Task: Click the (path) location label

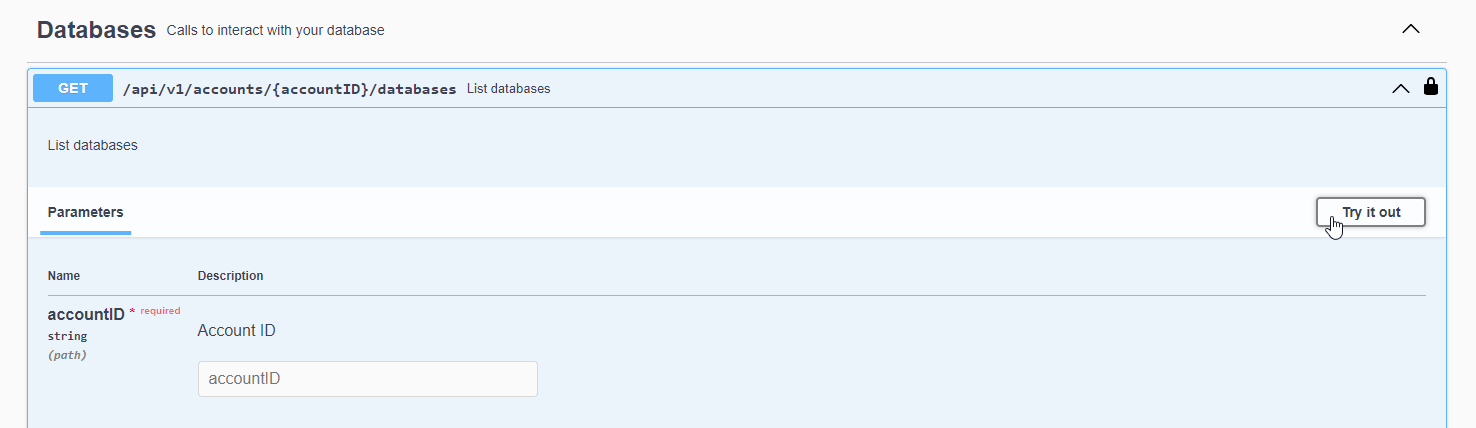Action: click(67, 354)
